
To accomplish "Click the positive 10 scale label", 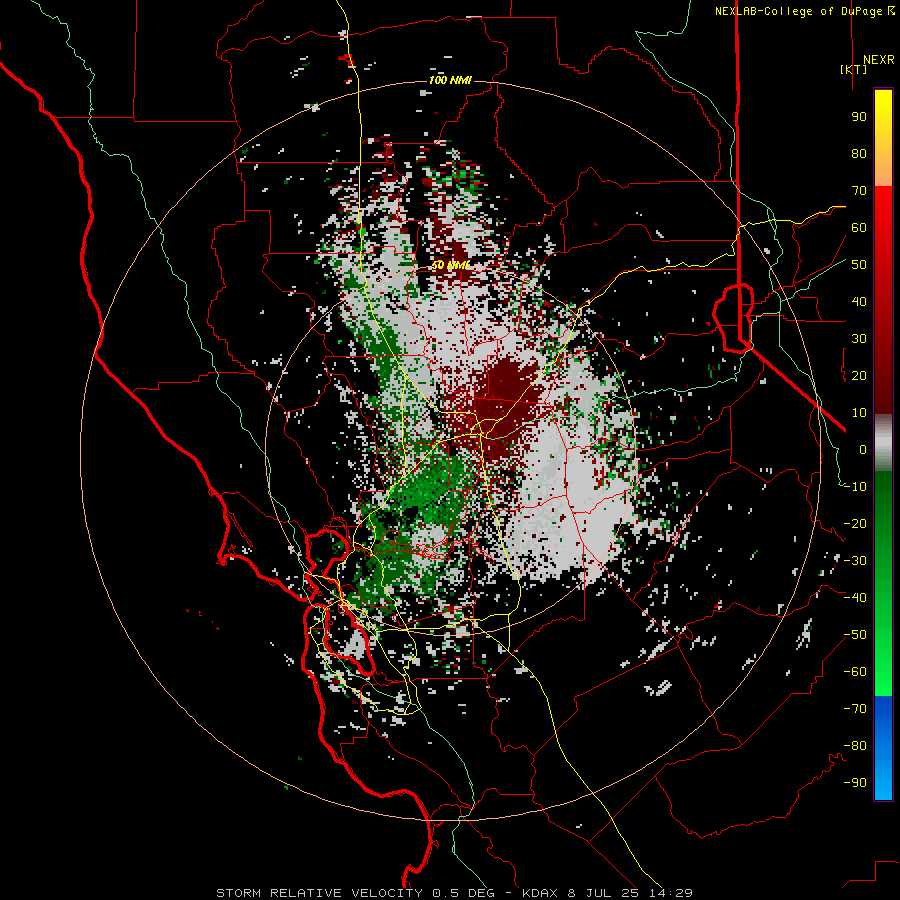I will point(859,413).
